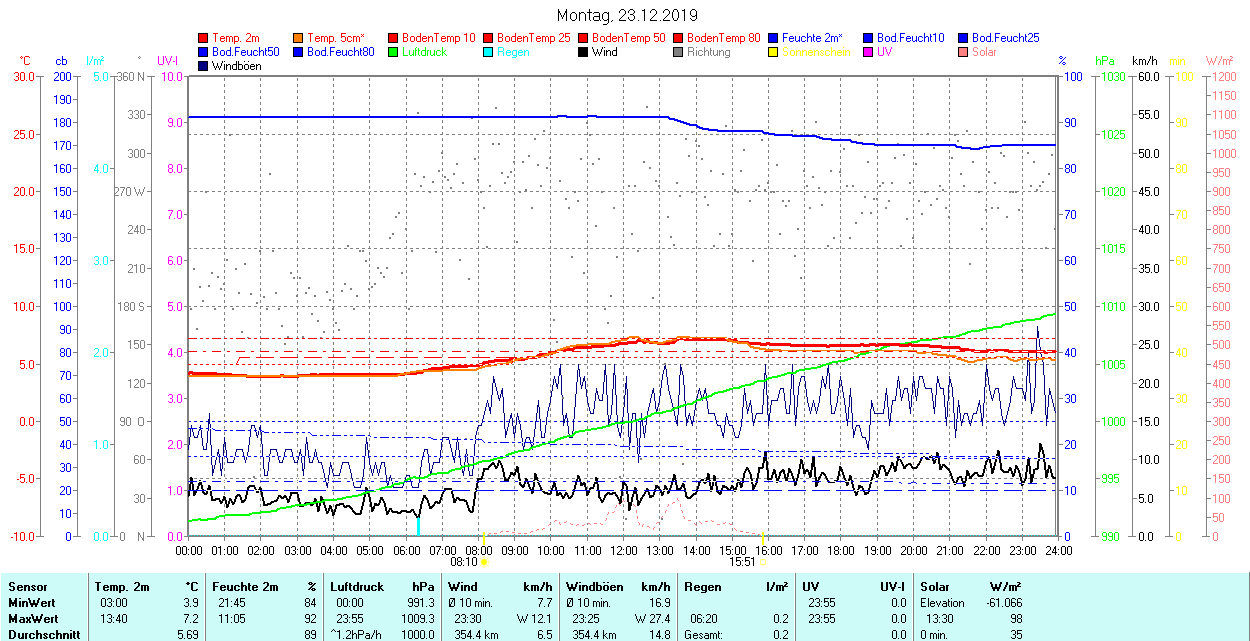Image resolution: width=1250 pixels, height=641 pixels.
Task: Click maximum pressure value 1009.3
Action: point(418,619)
